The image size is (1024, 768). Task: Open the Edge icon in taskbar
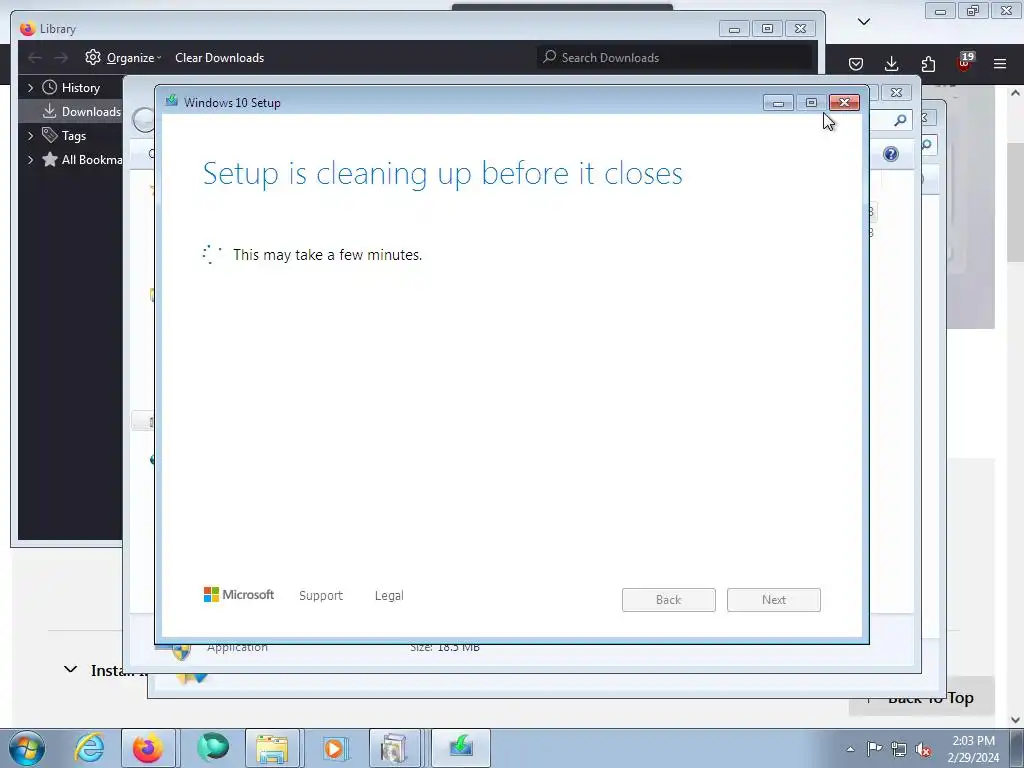click(213, 748)
